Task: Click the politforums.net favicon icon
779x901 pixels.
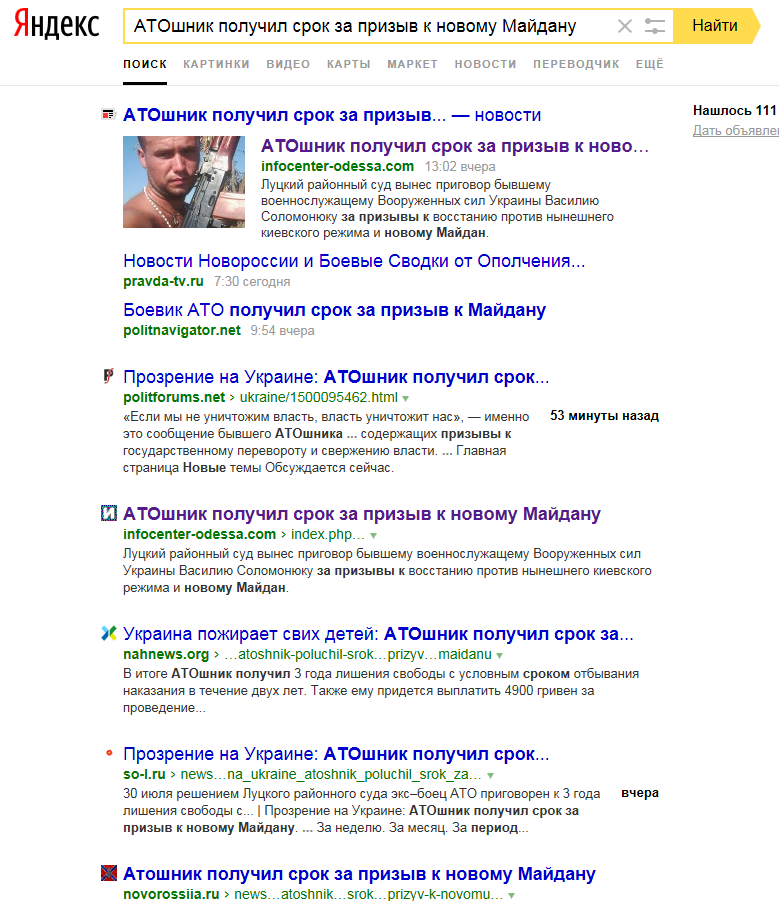Action: (109, 376)
